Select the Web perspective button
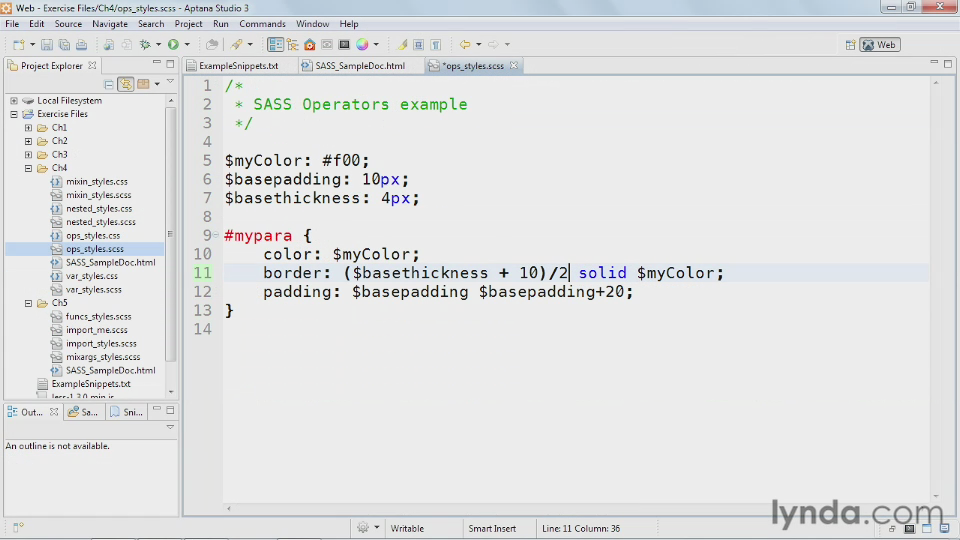The height and width of the screenshot is (540, 960). click(x=880, y=45)
